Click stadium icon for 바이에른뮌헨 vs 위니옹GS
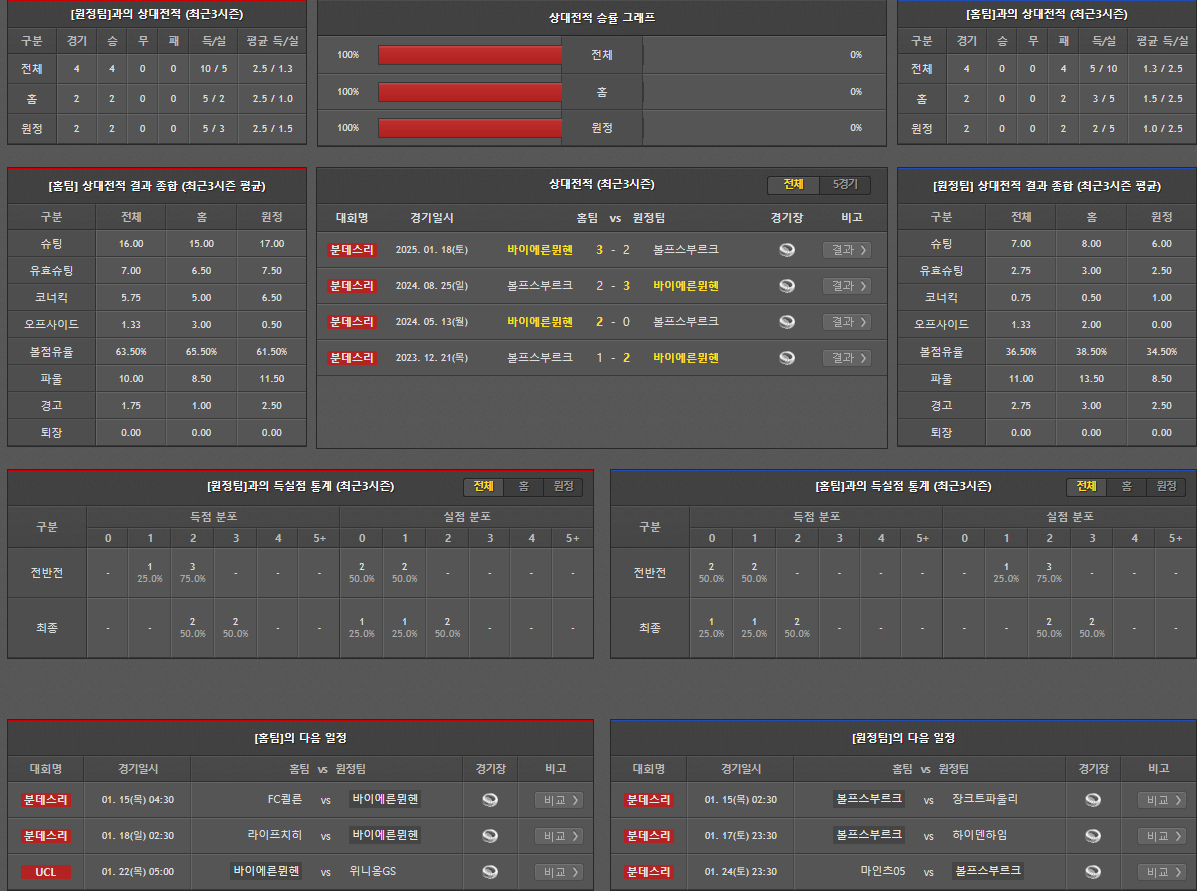Image resolution: width=1197 pixels, height=891 pixels. pyautogui.click(x=490, y=872)
